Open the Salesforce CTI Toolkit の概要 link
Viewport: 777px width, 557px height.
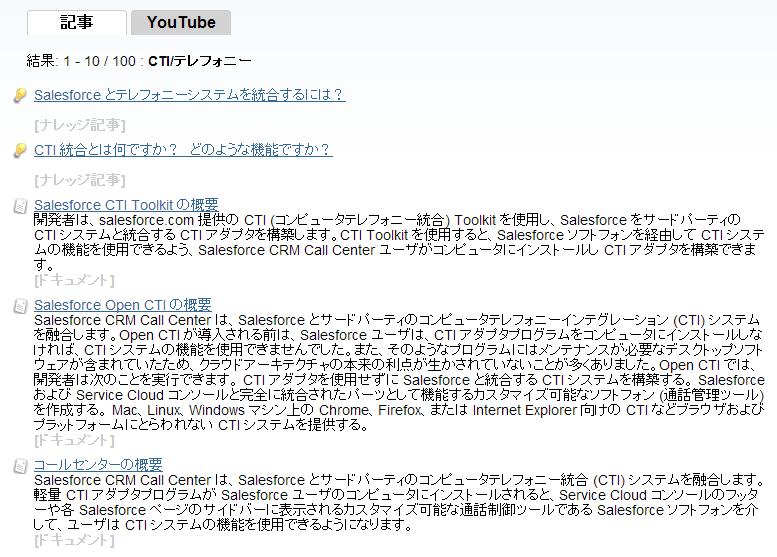[126, 205]
